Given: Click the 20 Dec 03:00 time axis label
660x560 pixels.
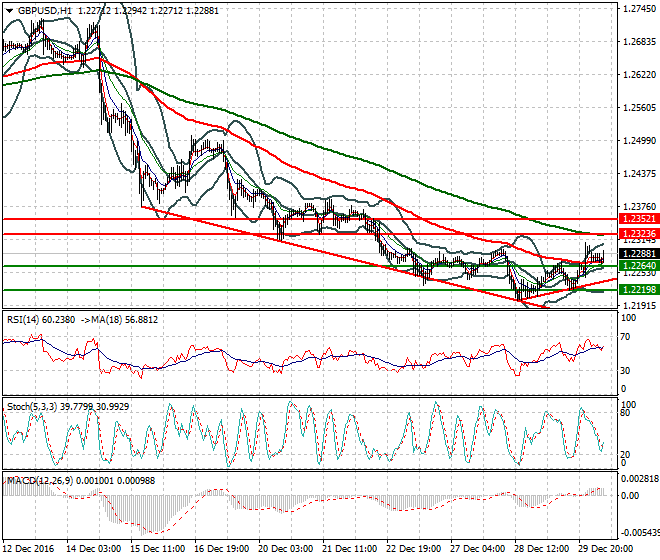Looking at the screenshot, I should coord(285,549).
